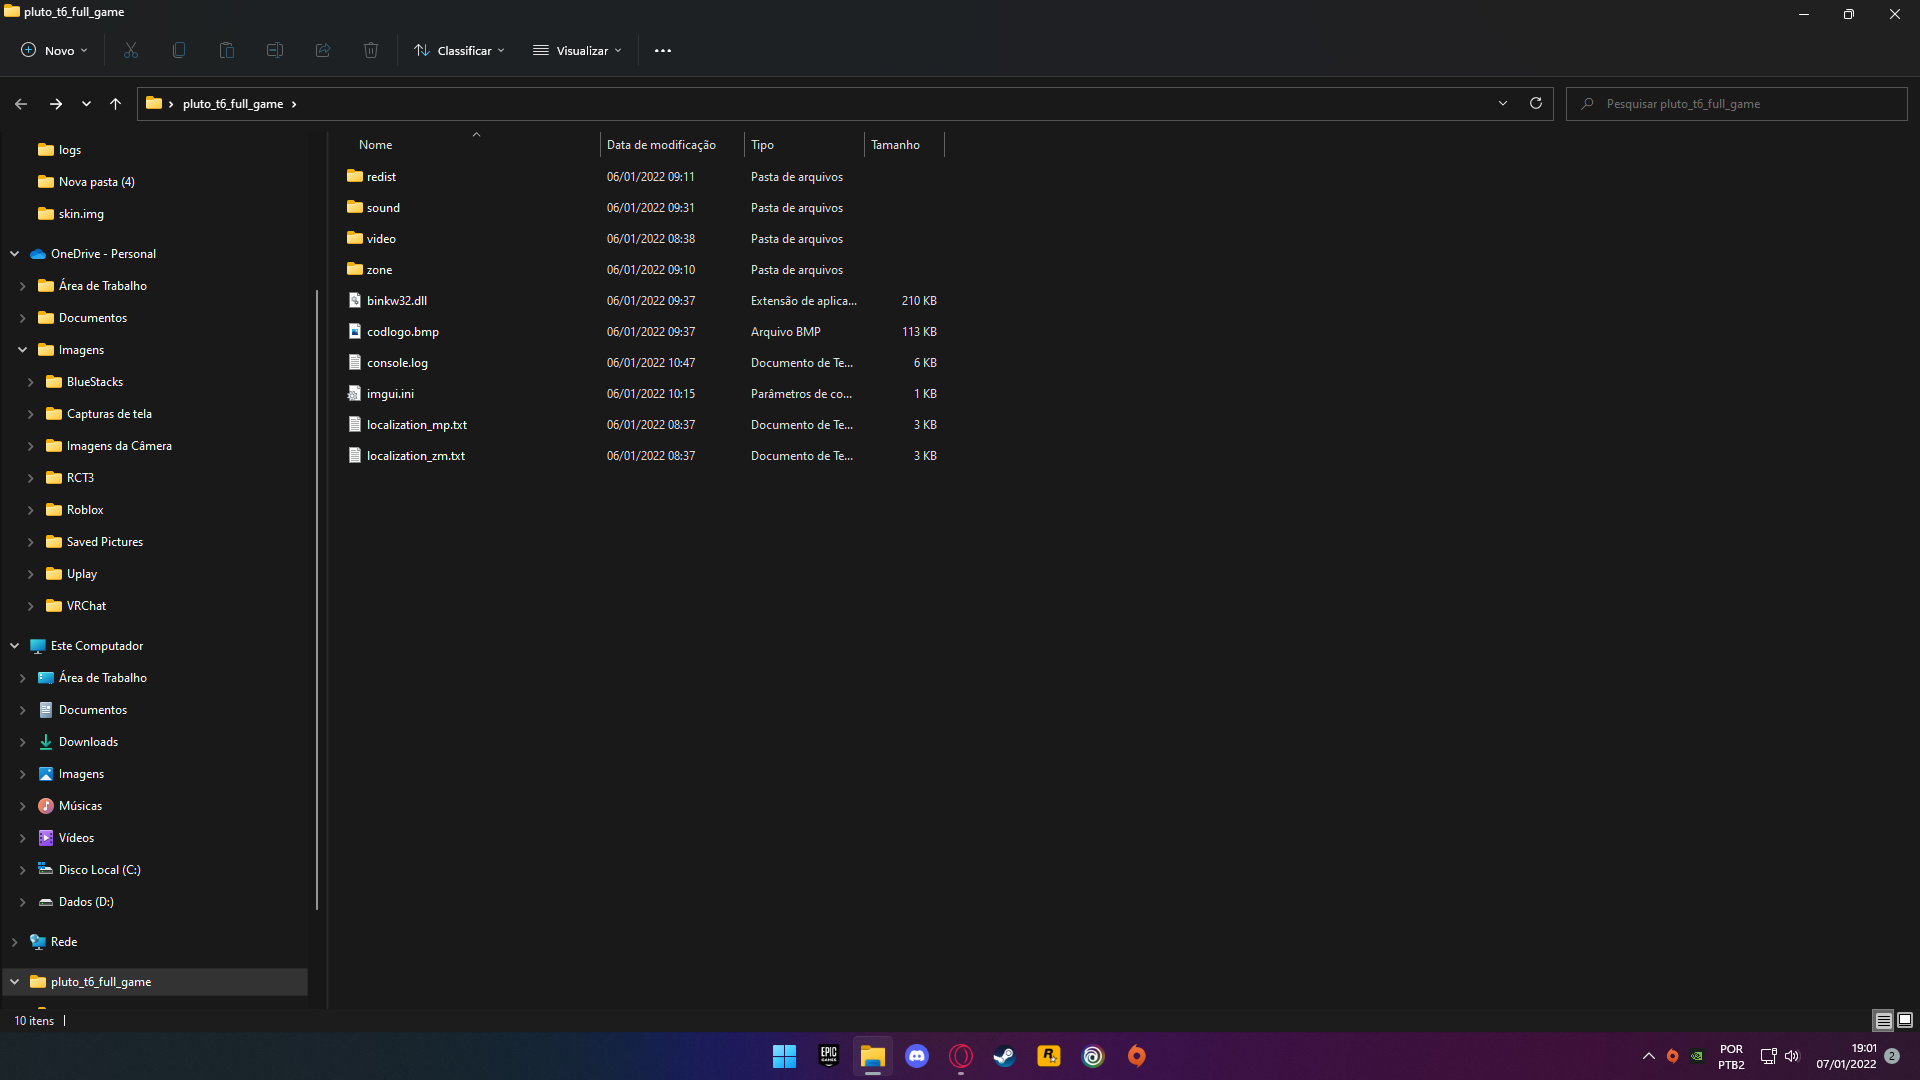Select the localization_zm.txt file

click(415, 456)
